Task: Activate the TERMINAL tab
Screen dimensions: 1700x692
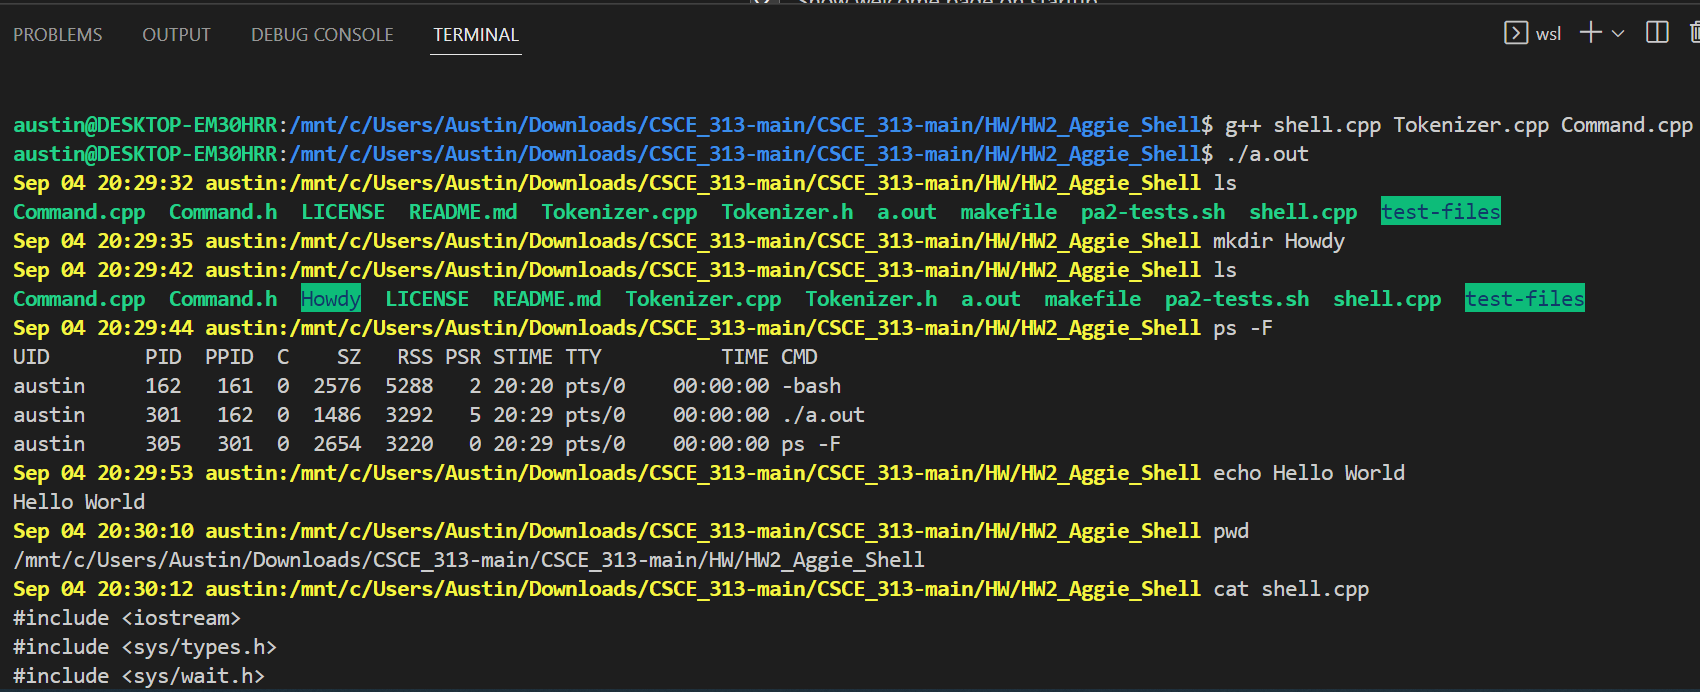Action: pos(476,35)
